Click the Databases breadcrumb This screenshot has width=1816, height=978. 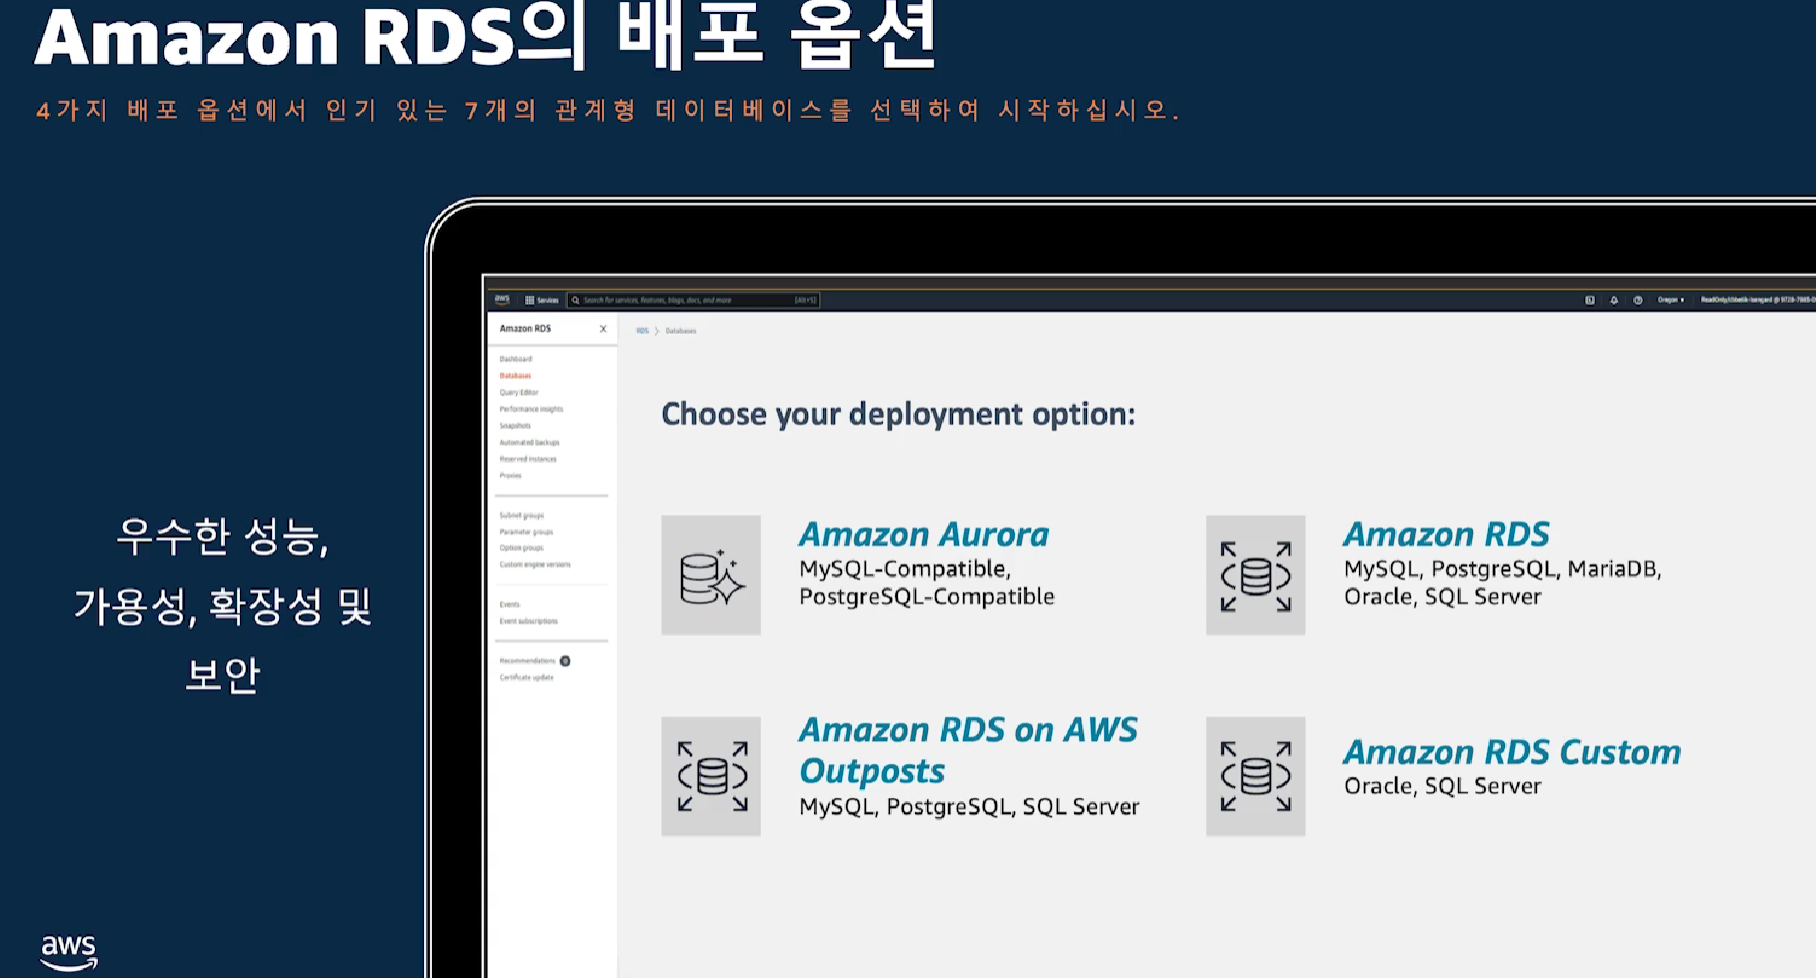(681, 331)
